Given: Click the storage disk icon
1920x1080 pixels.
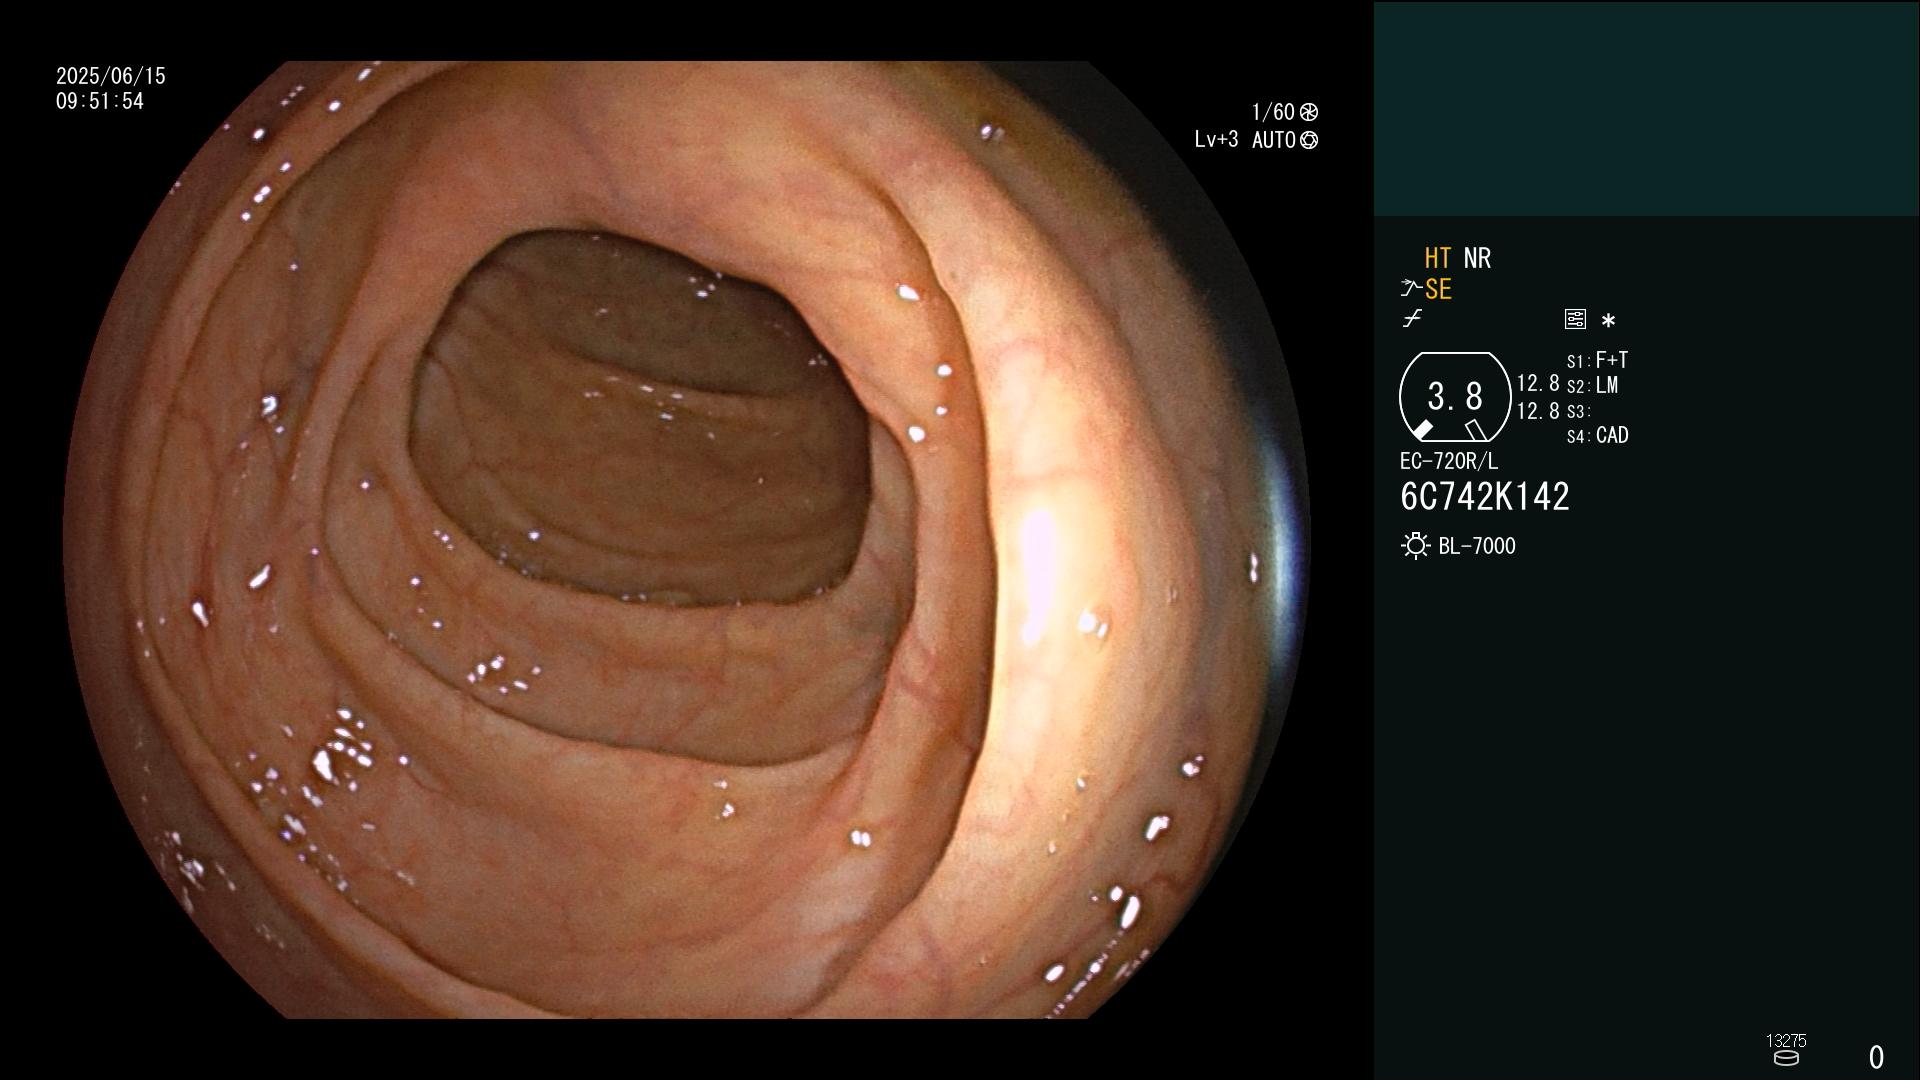Looking at the screenshot, I should (x=1786, y=1058).
